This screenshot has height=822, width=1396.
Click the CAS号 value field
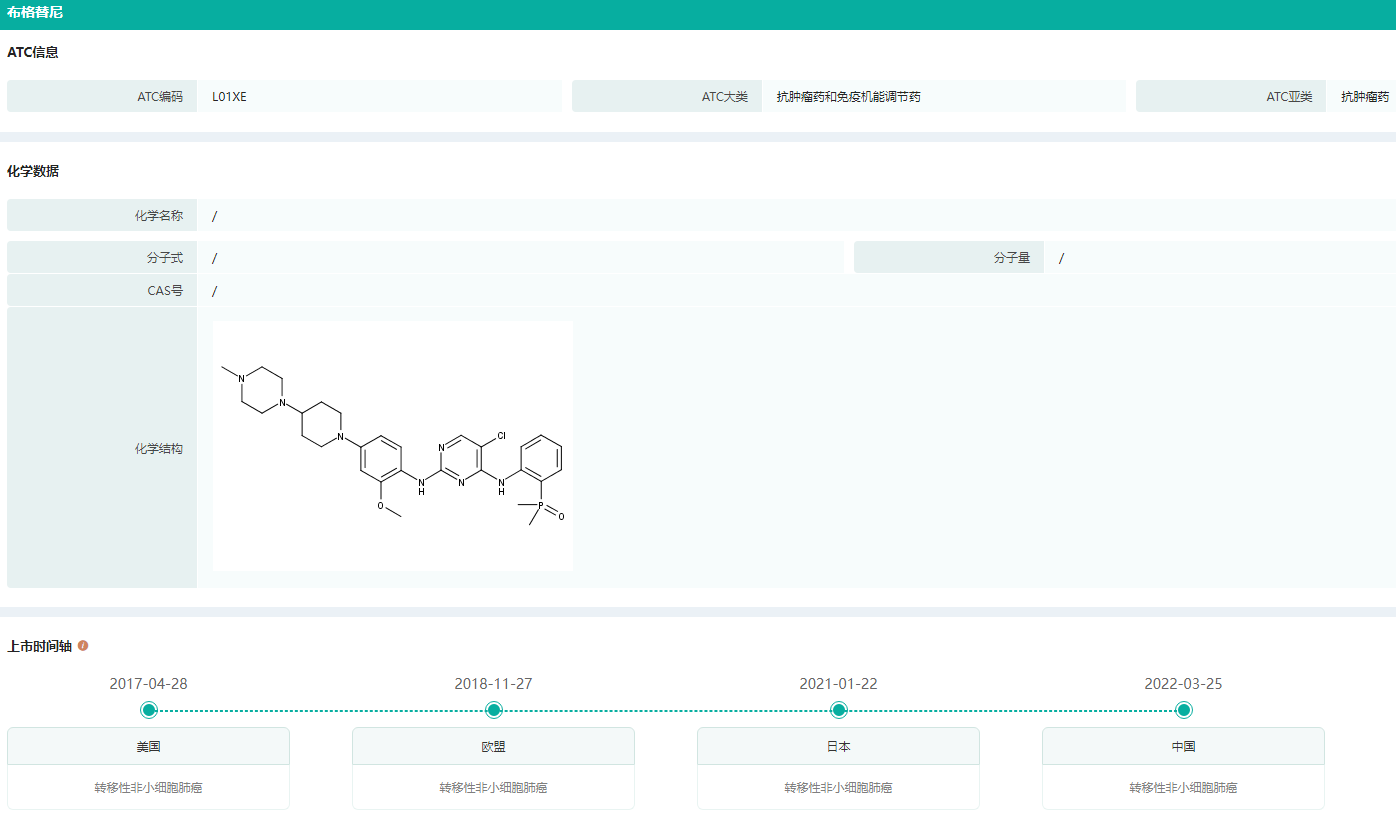(215, 291)
